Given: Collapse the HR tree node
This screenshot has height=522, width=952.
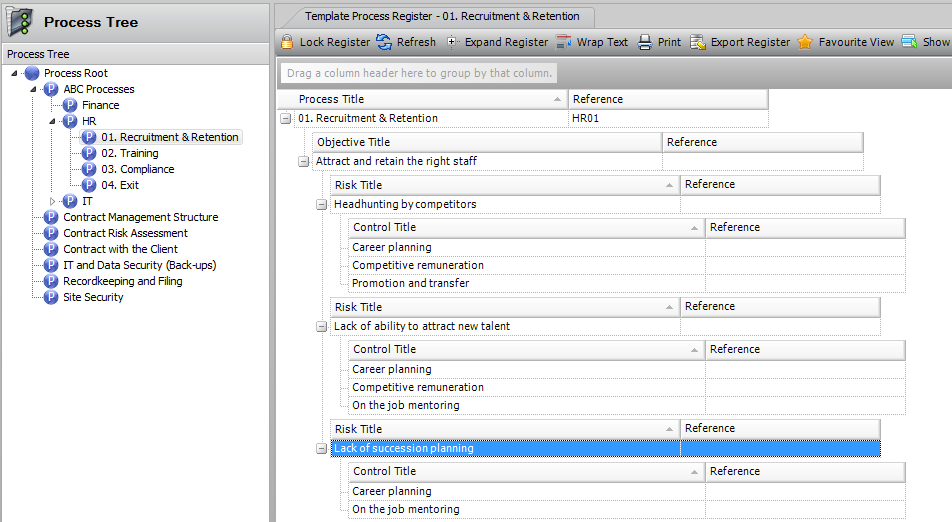Looking at the screenshot, I should point(52,121).
